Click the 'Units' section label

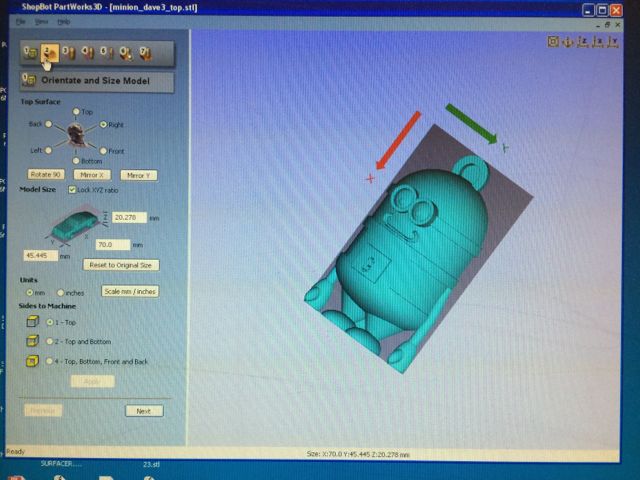[29, 280]
